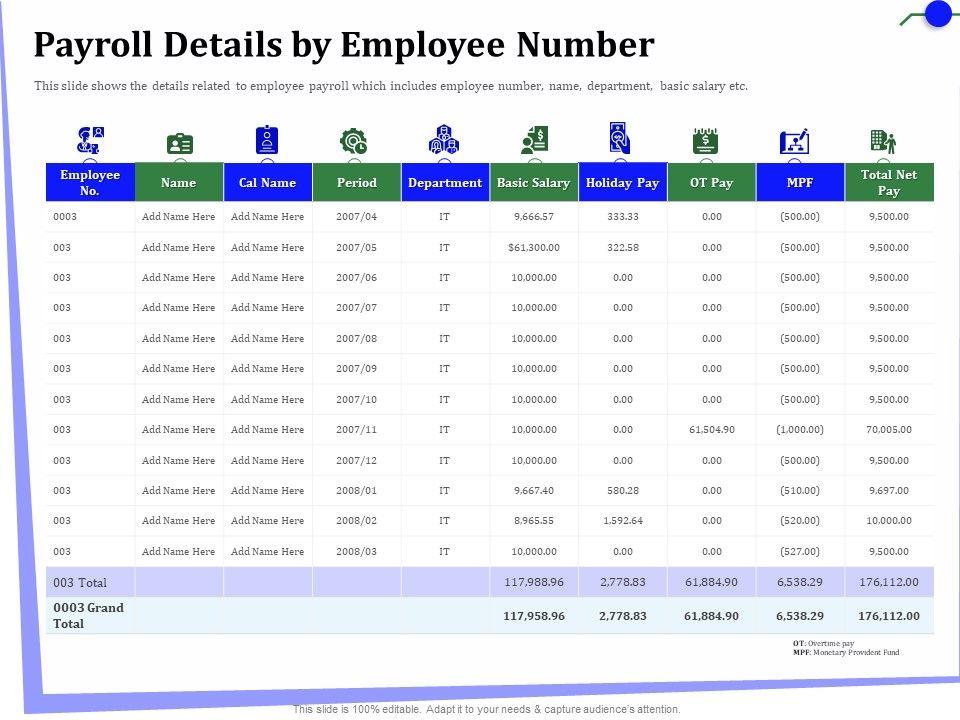Viewport: 960px width, 720px height.
Task: Select the Employee No. column header
Action: (x=90, y=182)
